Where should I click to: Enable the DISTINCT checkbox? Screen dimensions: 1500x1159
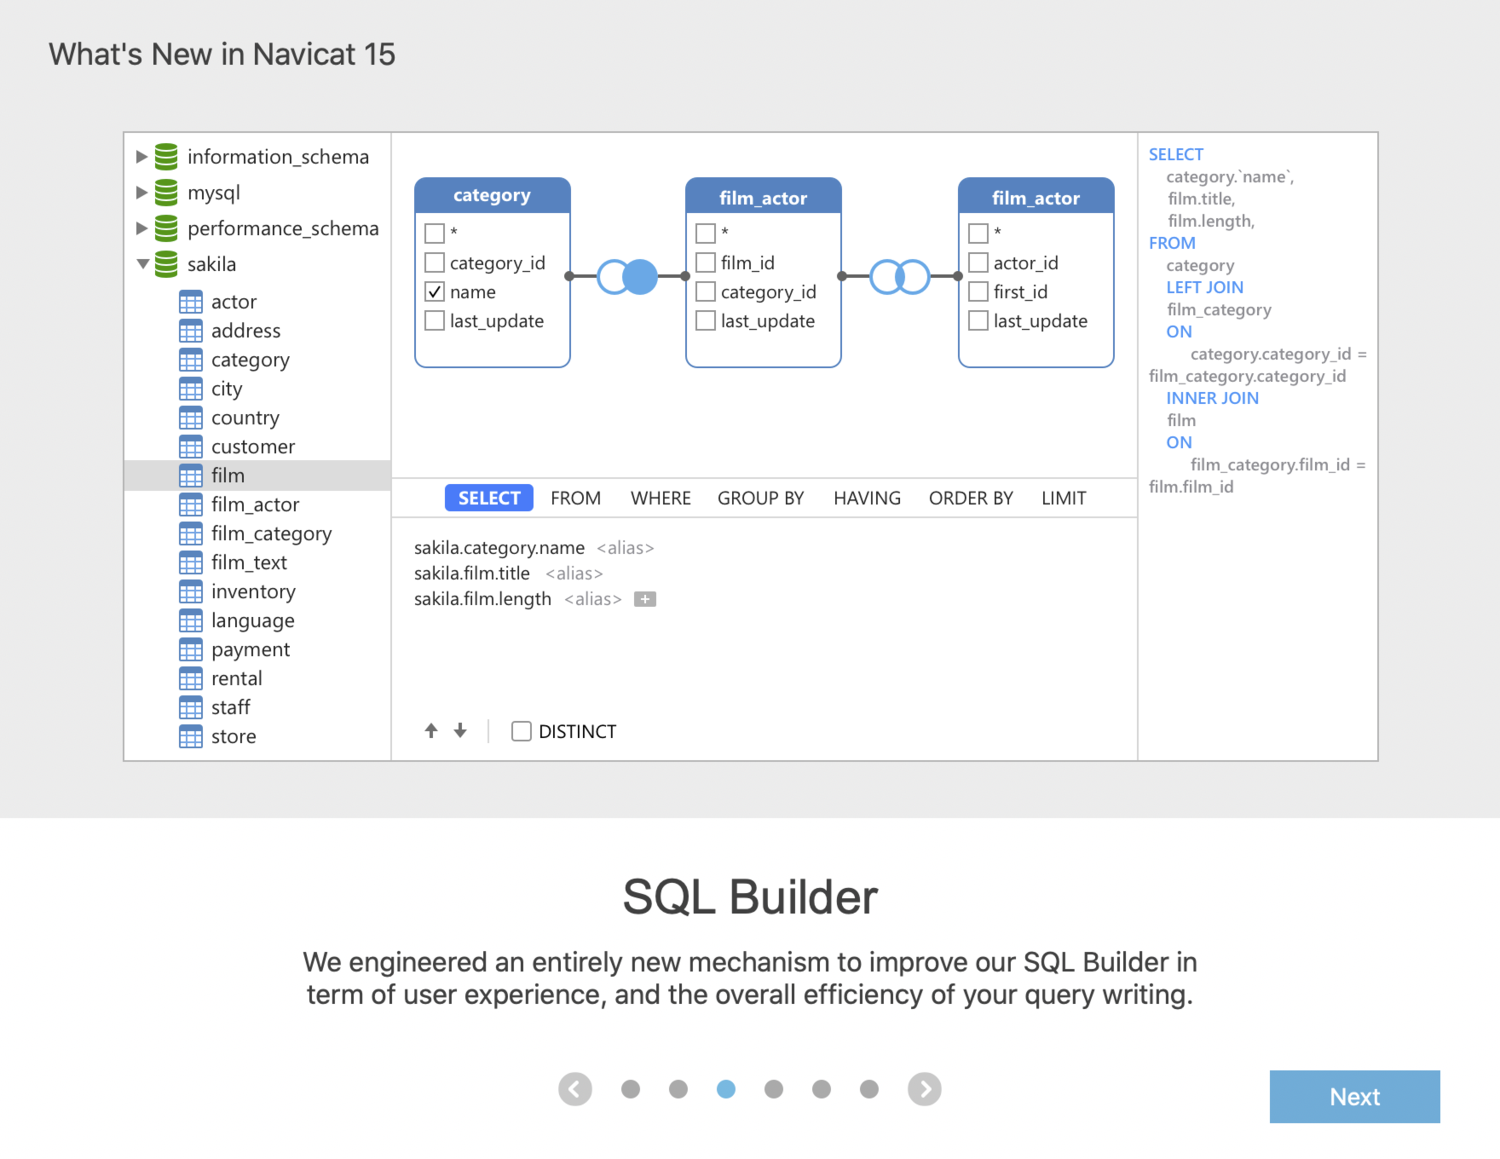pyautogui.click(x=521, y=731)
